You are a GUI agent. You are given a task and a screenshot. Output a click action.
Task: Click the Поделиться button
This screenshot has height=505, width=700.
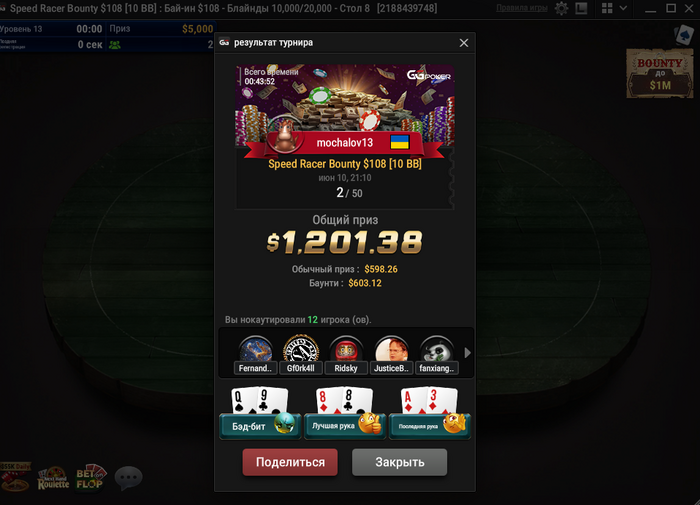click(x=290, y=462)
